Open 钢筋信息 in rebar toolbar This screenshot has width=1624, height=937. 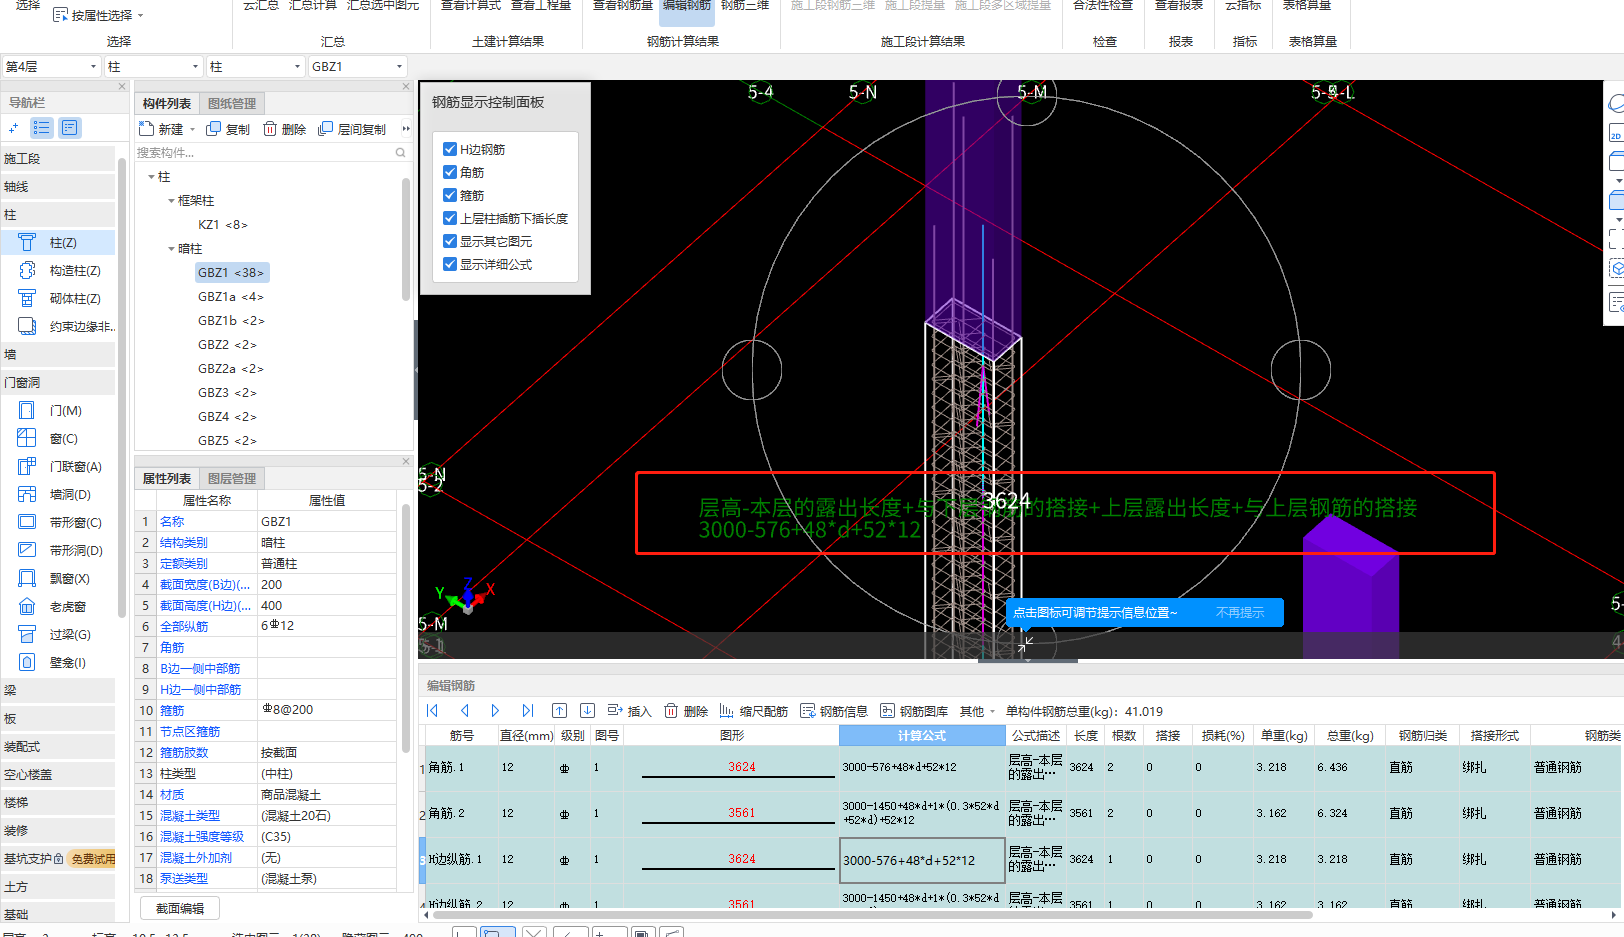[x=834, y=712]
